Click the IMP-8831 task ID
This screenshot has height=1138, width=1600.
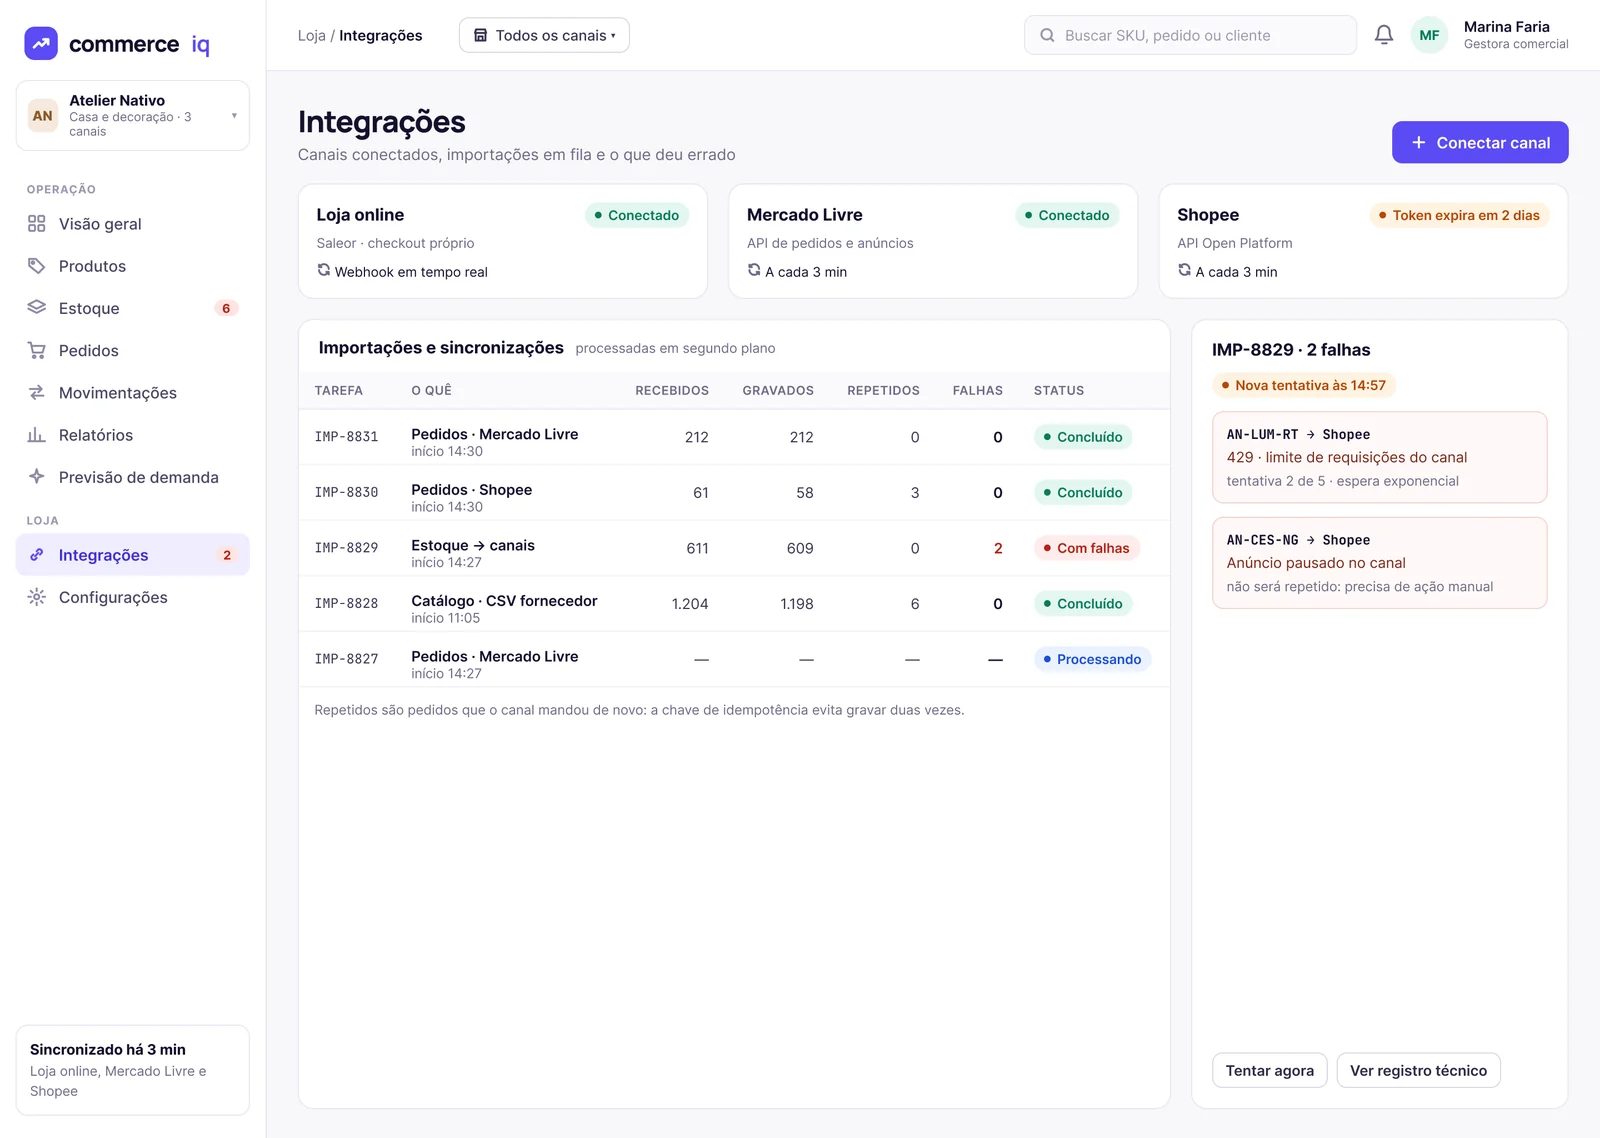pos(346,437)
